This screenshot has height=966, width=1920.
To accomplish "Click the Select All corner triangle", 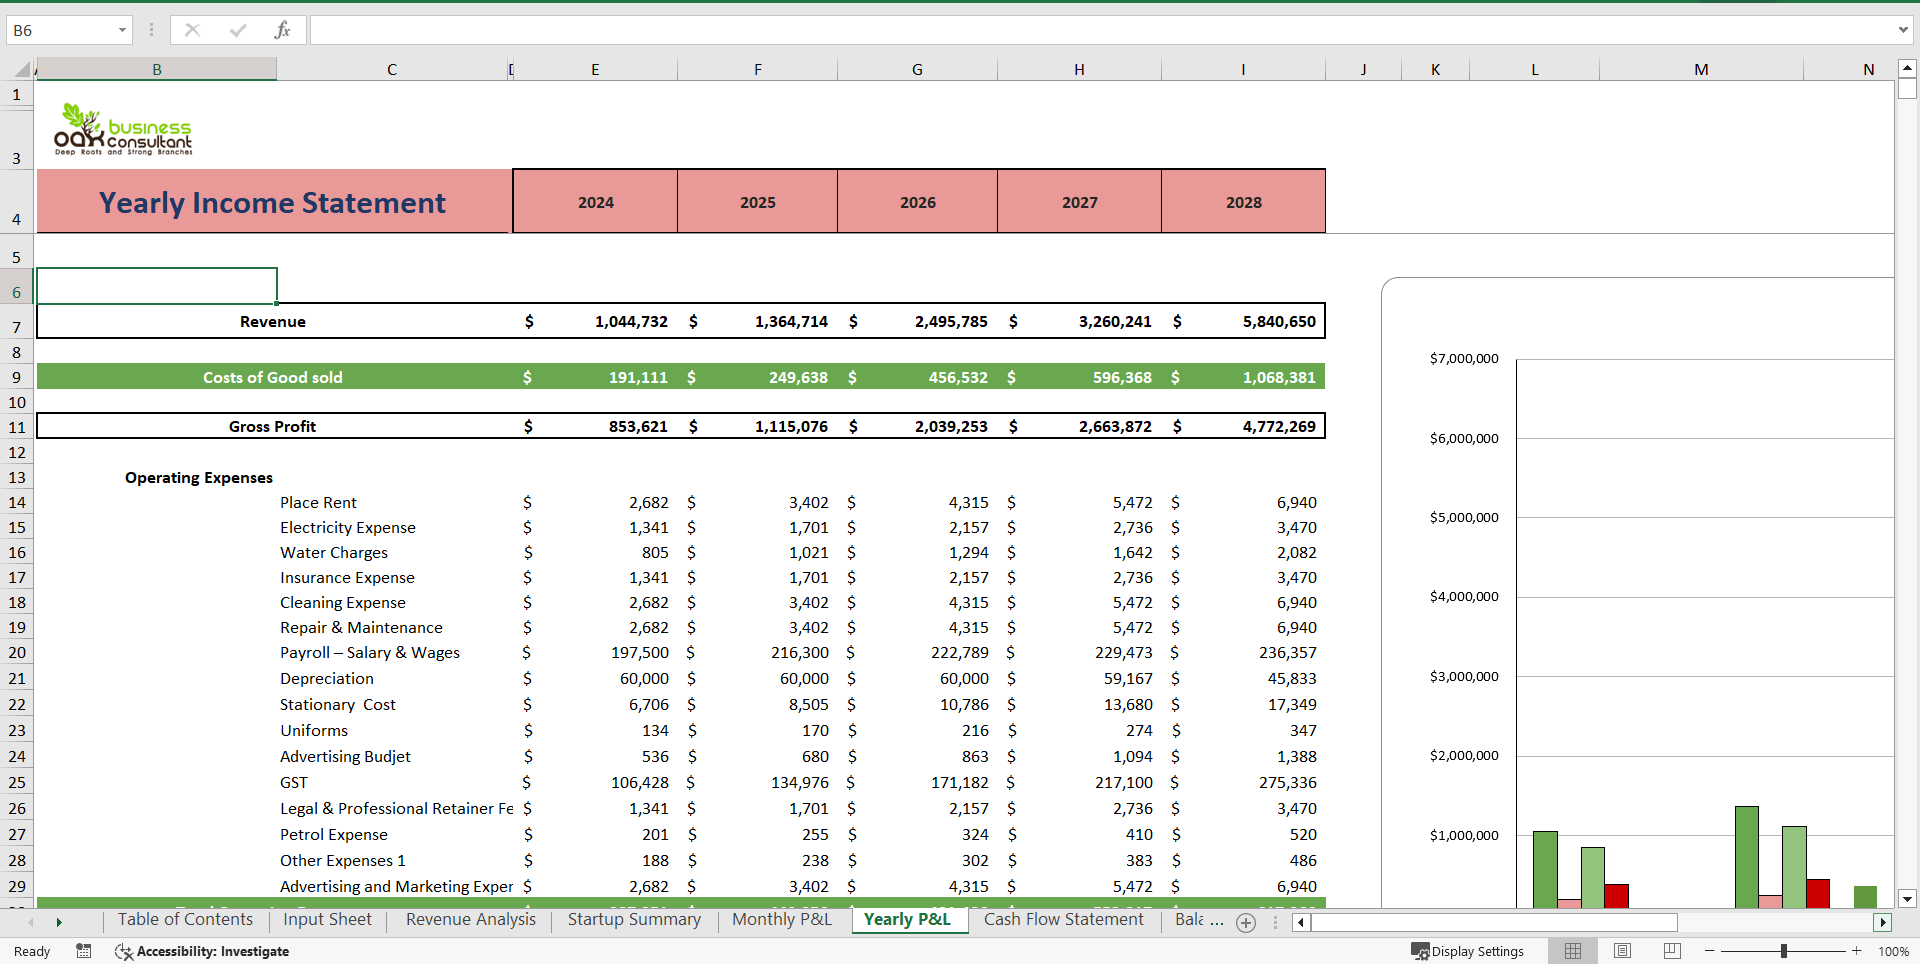I will [22, 70].
